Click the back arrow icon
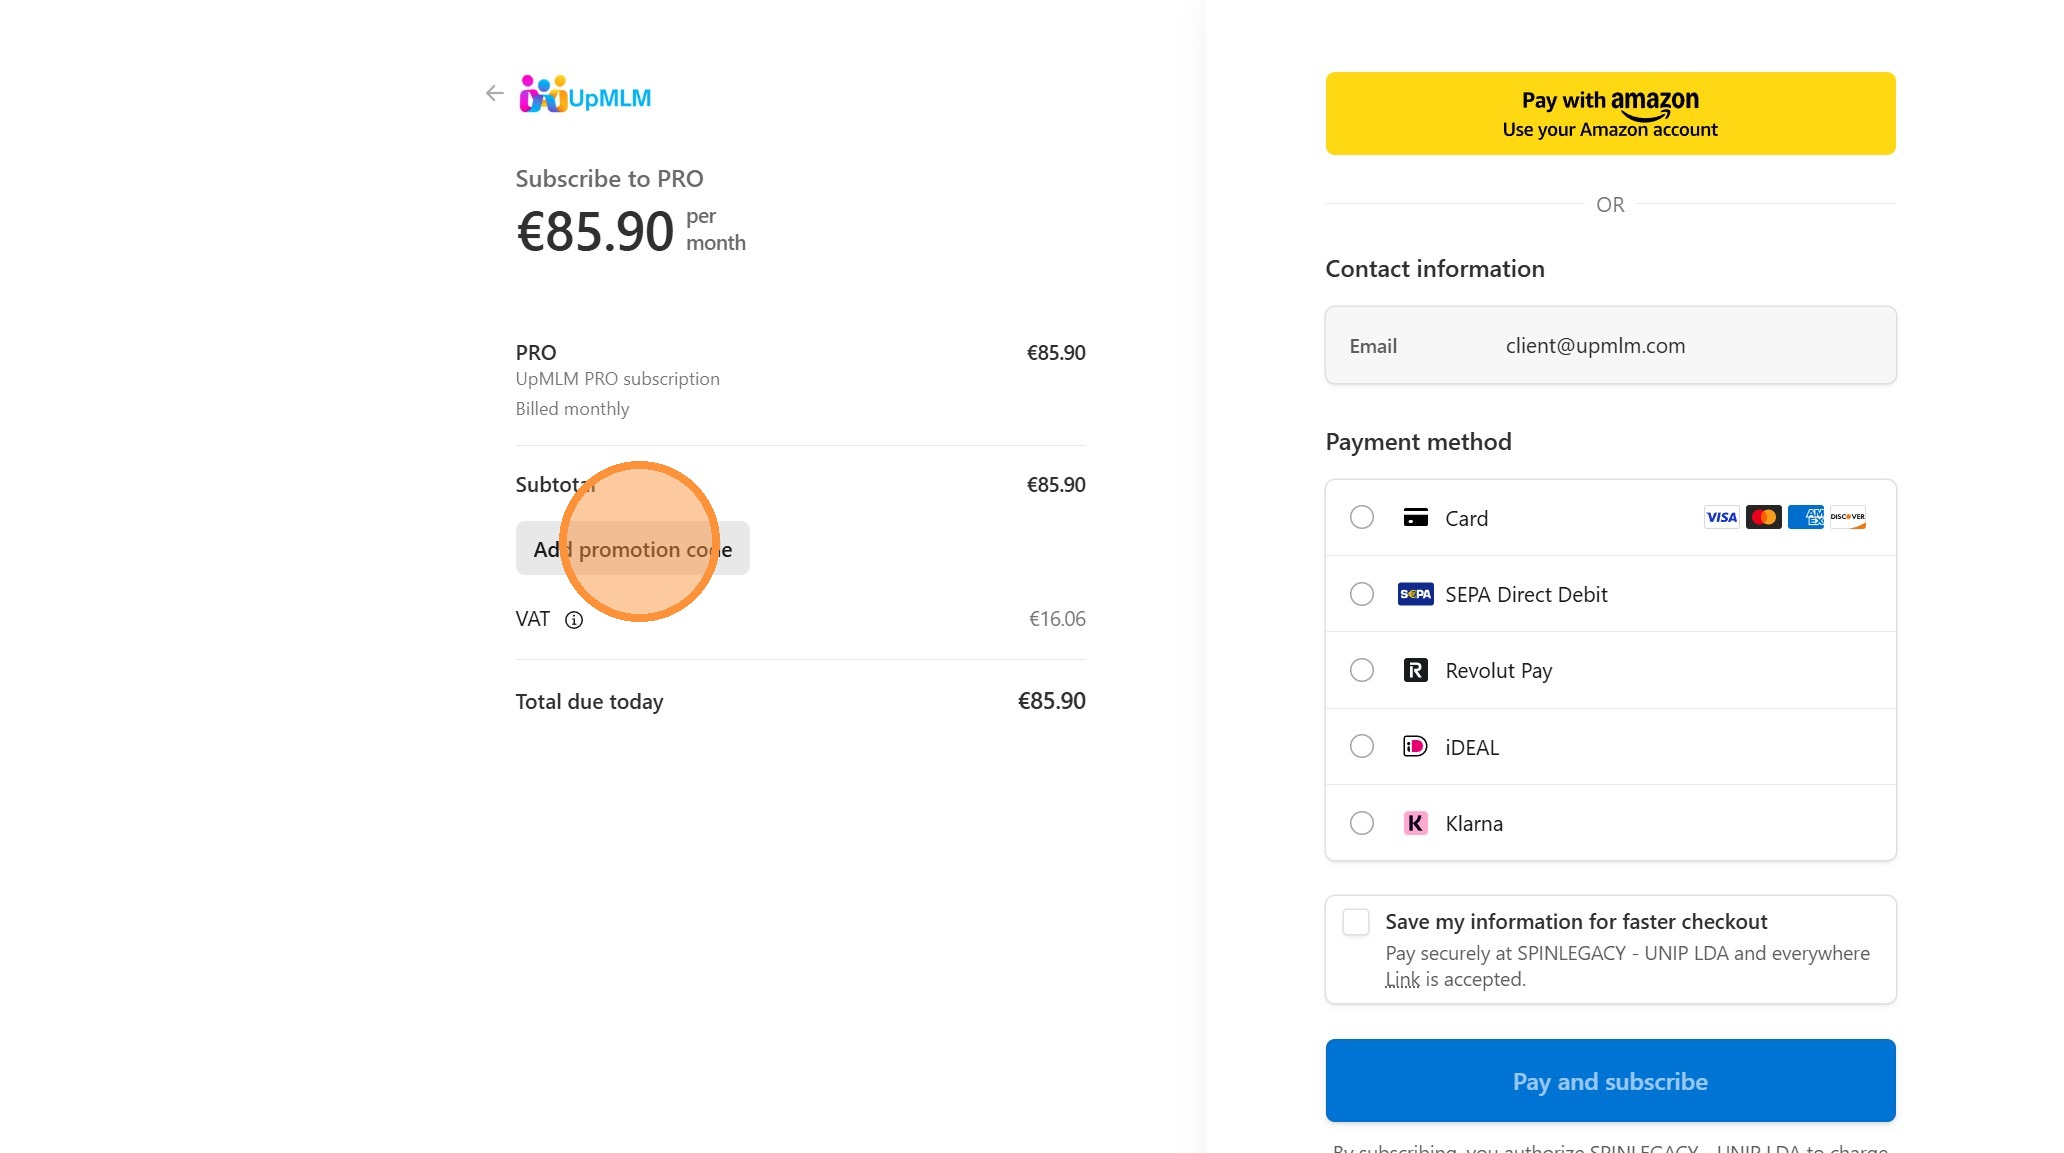The height and width of the screenshot is (1153, 2064). coord(494,94)
